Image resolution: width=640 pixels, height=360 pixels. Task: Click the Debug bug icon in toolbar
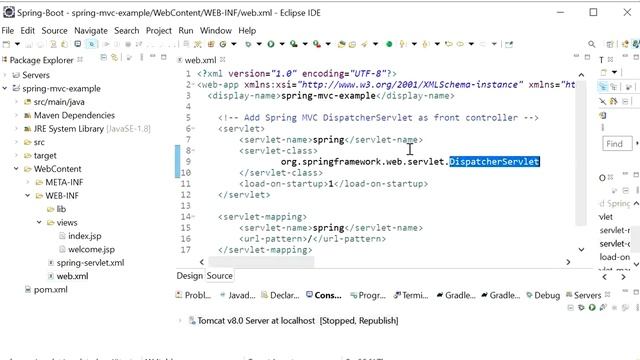(x=248, y=44)
